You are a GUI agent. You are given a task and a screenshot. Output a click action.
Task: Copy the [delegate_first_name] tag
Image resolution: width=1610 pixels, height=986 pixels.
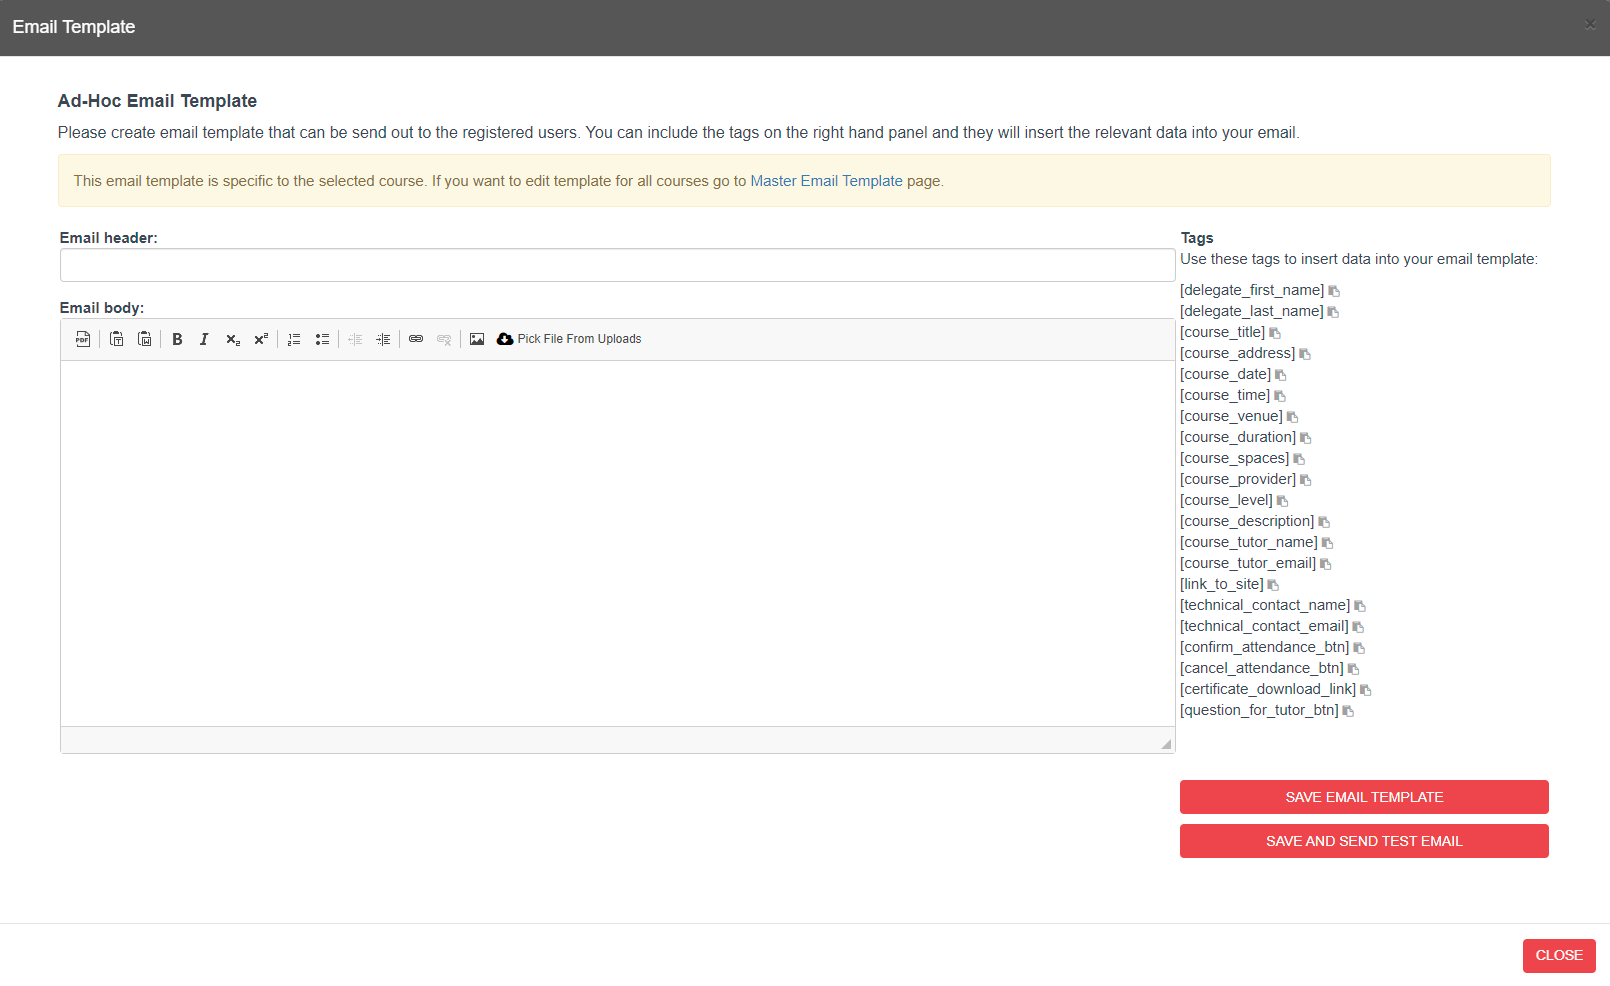click(1334, 291)
